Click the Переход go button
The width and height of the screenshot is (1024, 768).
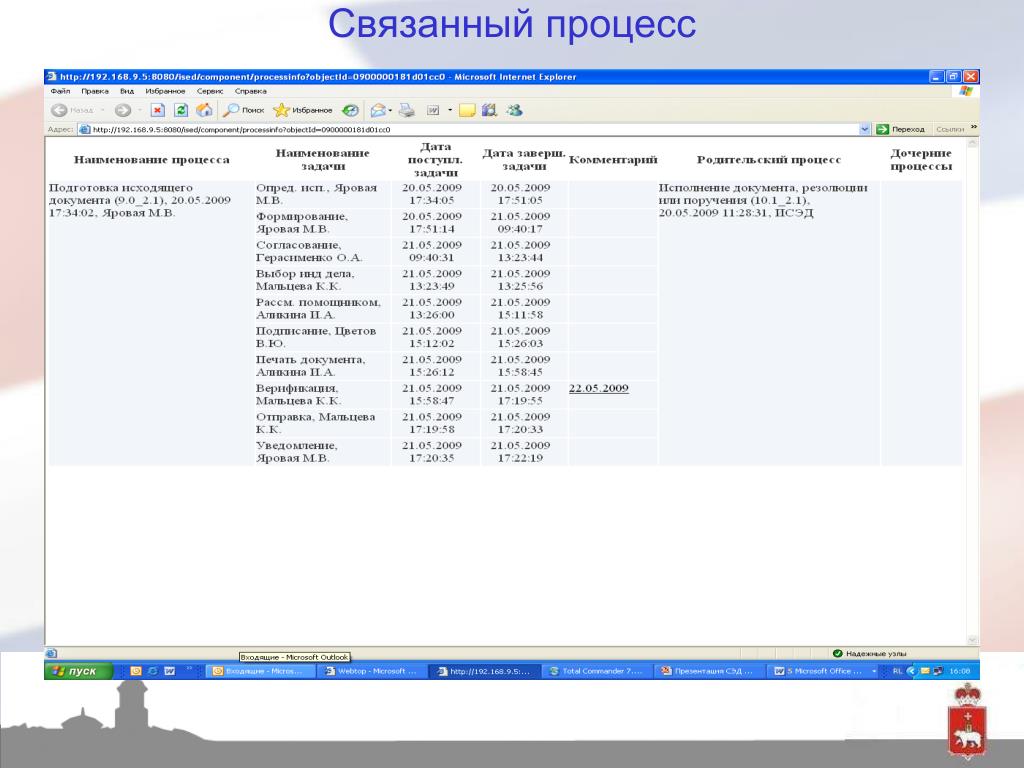[901, 129]
